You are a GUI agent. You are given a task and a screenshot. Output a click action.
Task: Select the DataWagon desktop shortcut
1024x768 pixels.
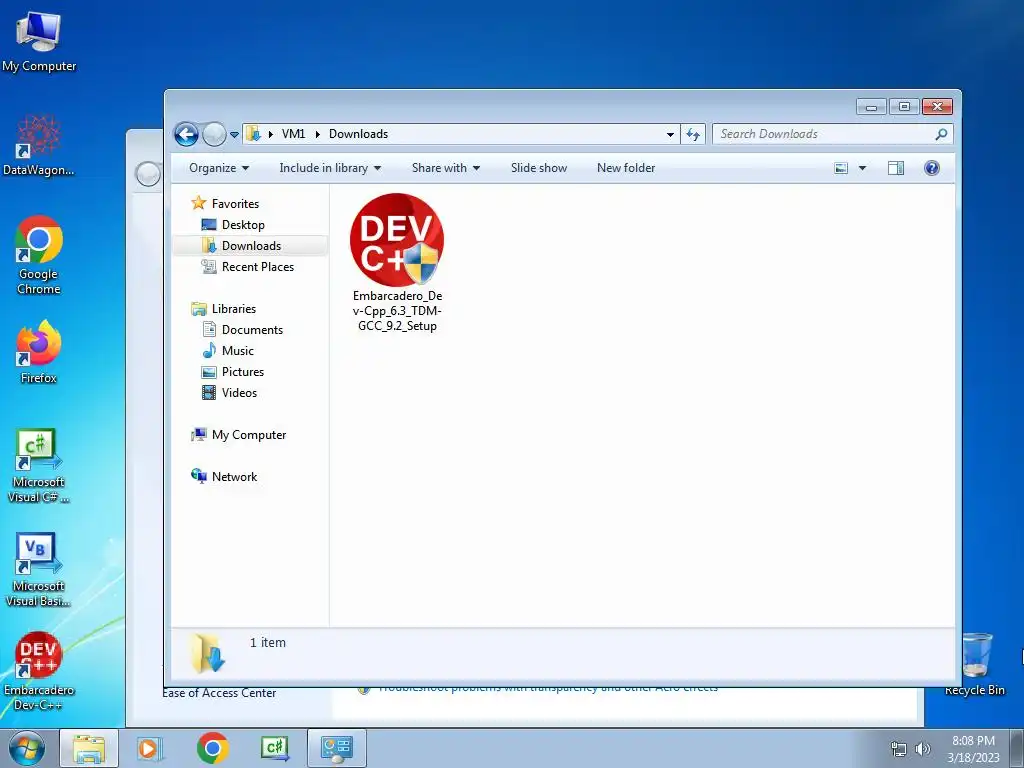click(x=39, y=145)
